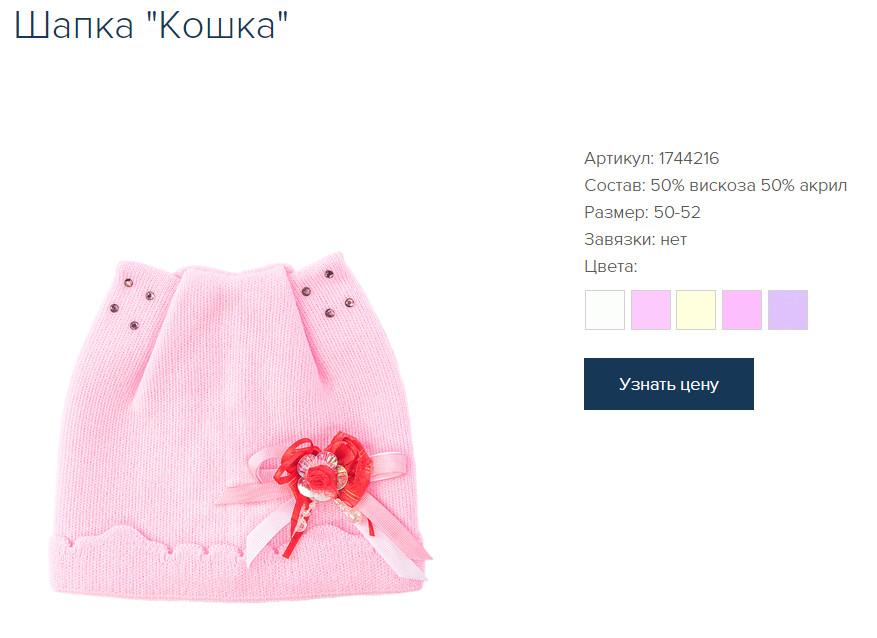Click the Узнать цену button
877x638 pixels.
[668, 384]
